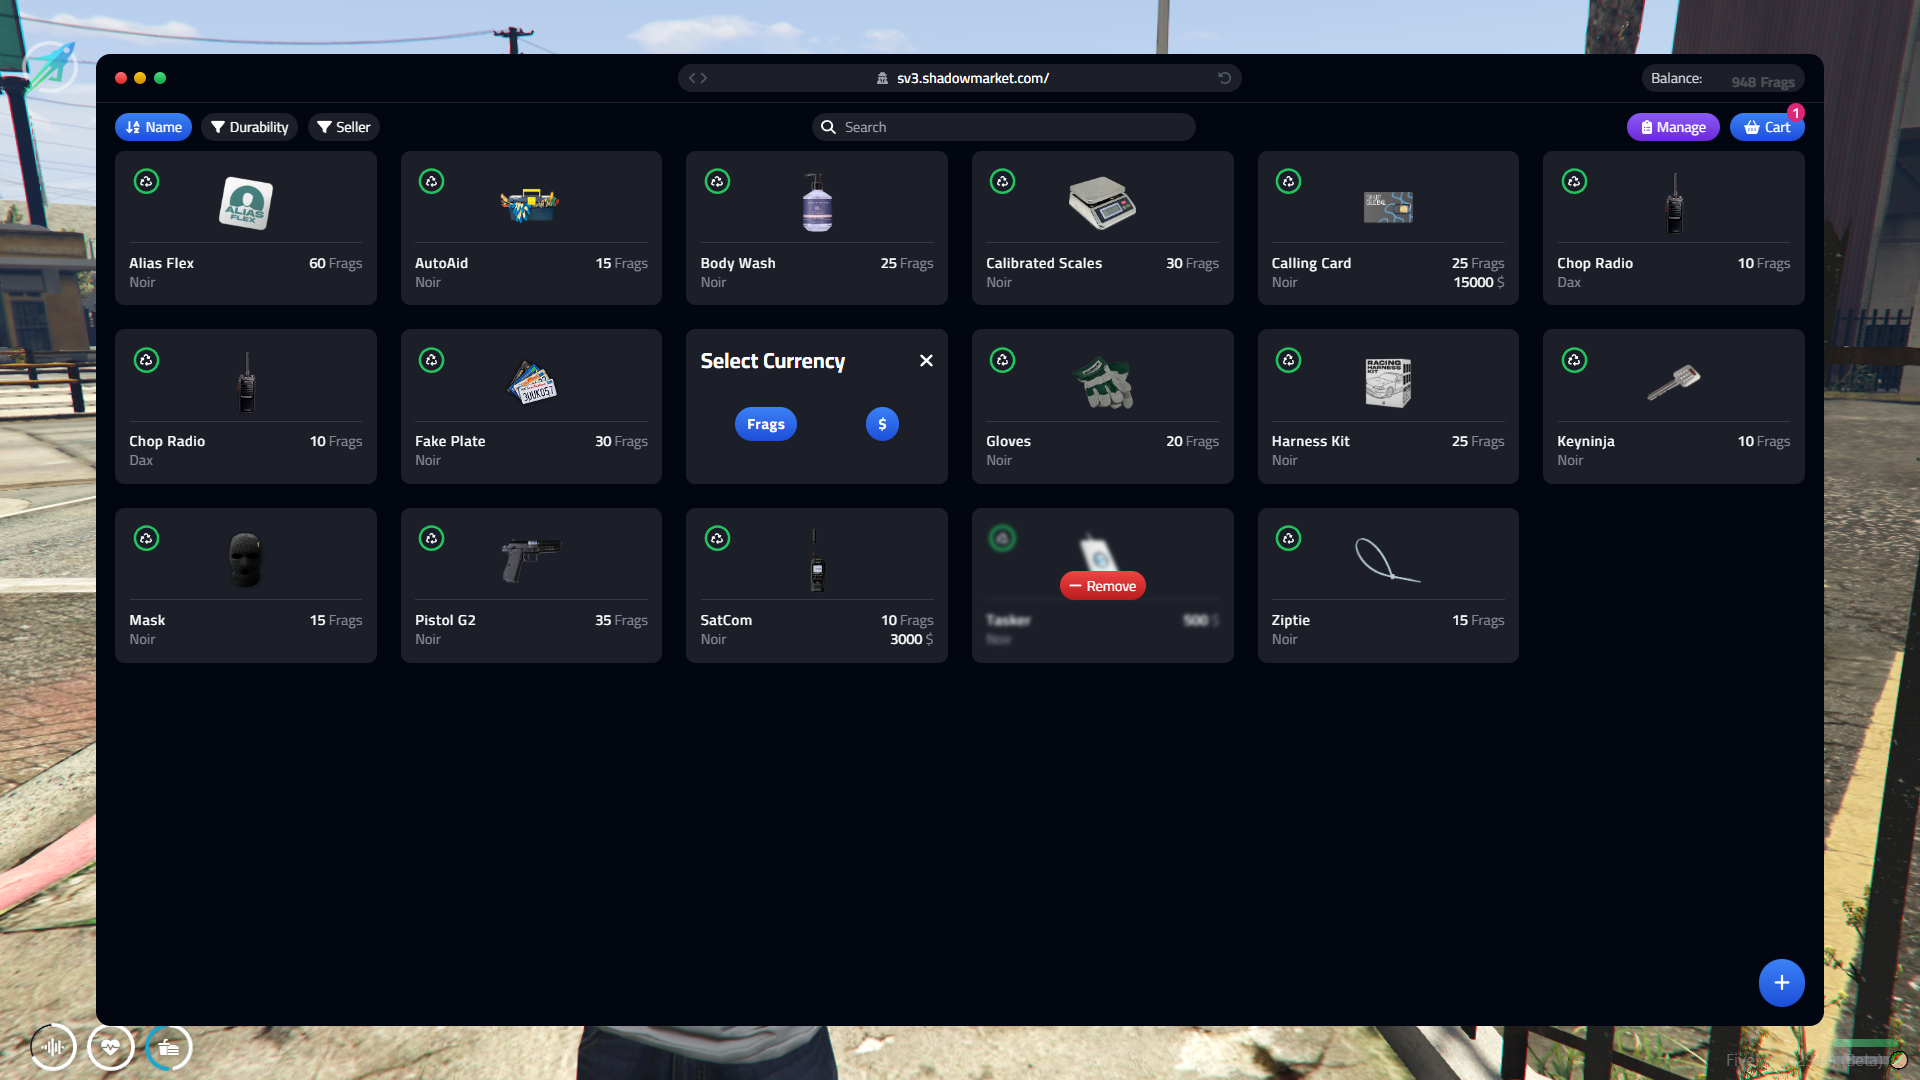This screenshot has width=1920, height=1080.
Task: Click the rocket logo icon
Action: point(50,67)
